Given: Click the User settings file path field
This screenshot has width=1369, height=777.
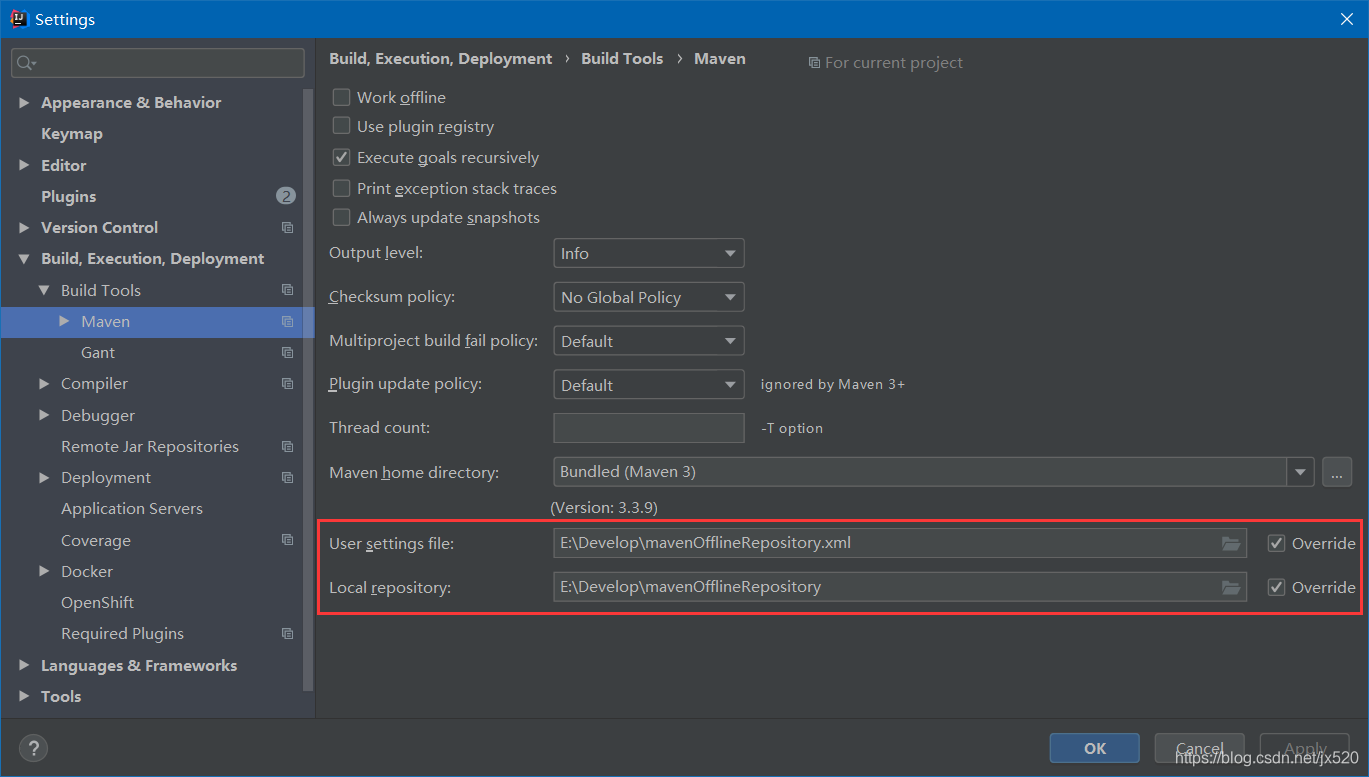Looking at the screenshot, I should pyautogui.click(x=899, y=543).
